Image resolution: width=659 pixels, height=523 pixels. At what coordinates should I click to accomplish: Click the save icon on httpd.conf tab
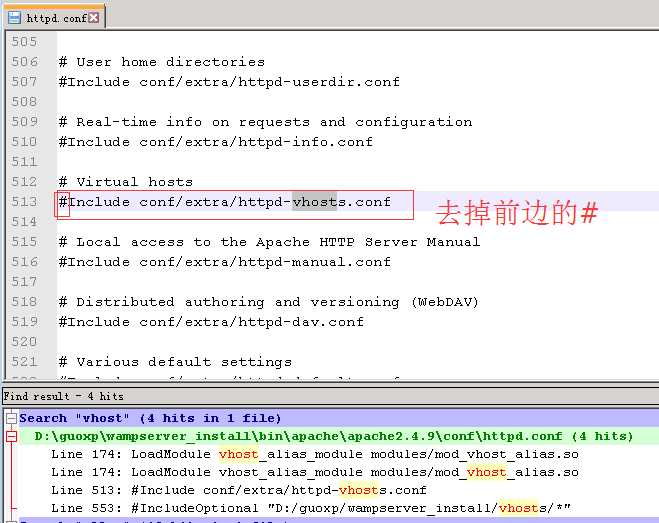(x=14, y=18)
